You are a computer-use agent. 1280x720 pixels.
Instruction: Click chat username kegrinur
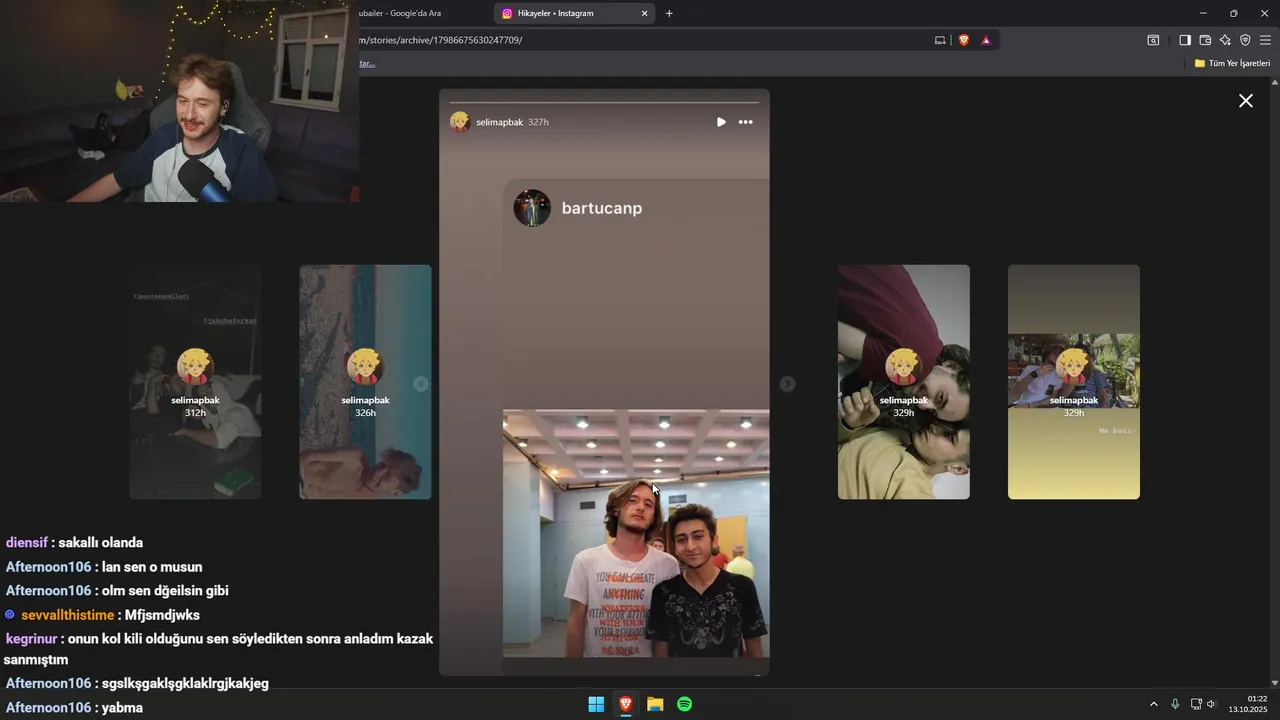point(30,639)
